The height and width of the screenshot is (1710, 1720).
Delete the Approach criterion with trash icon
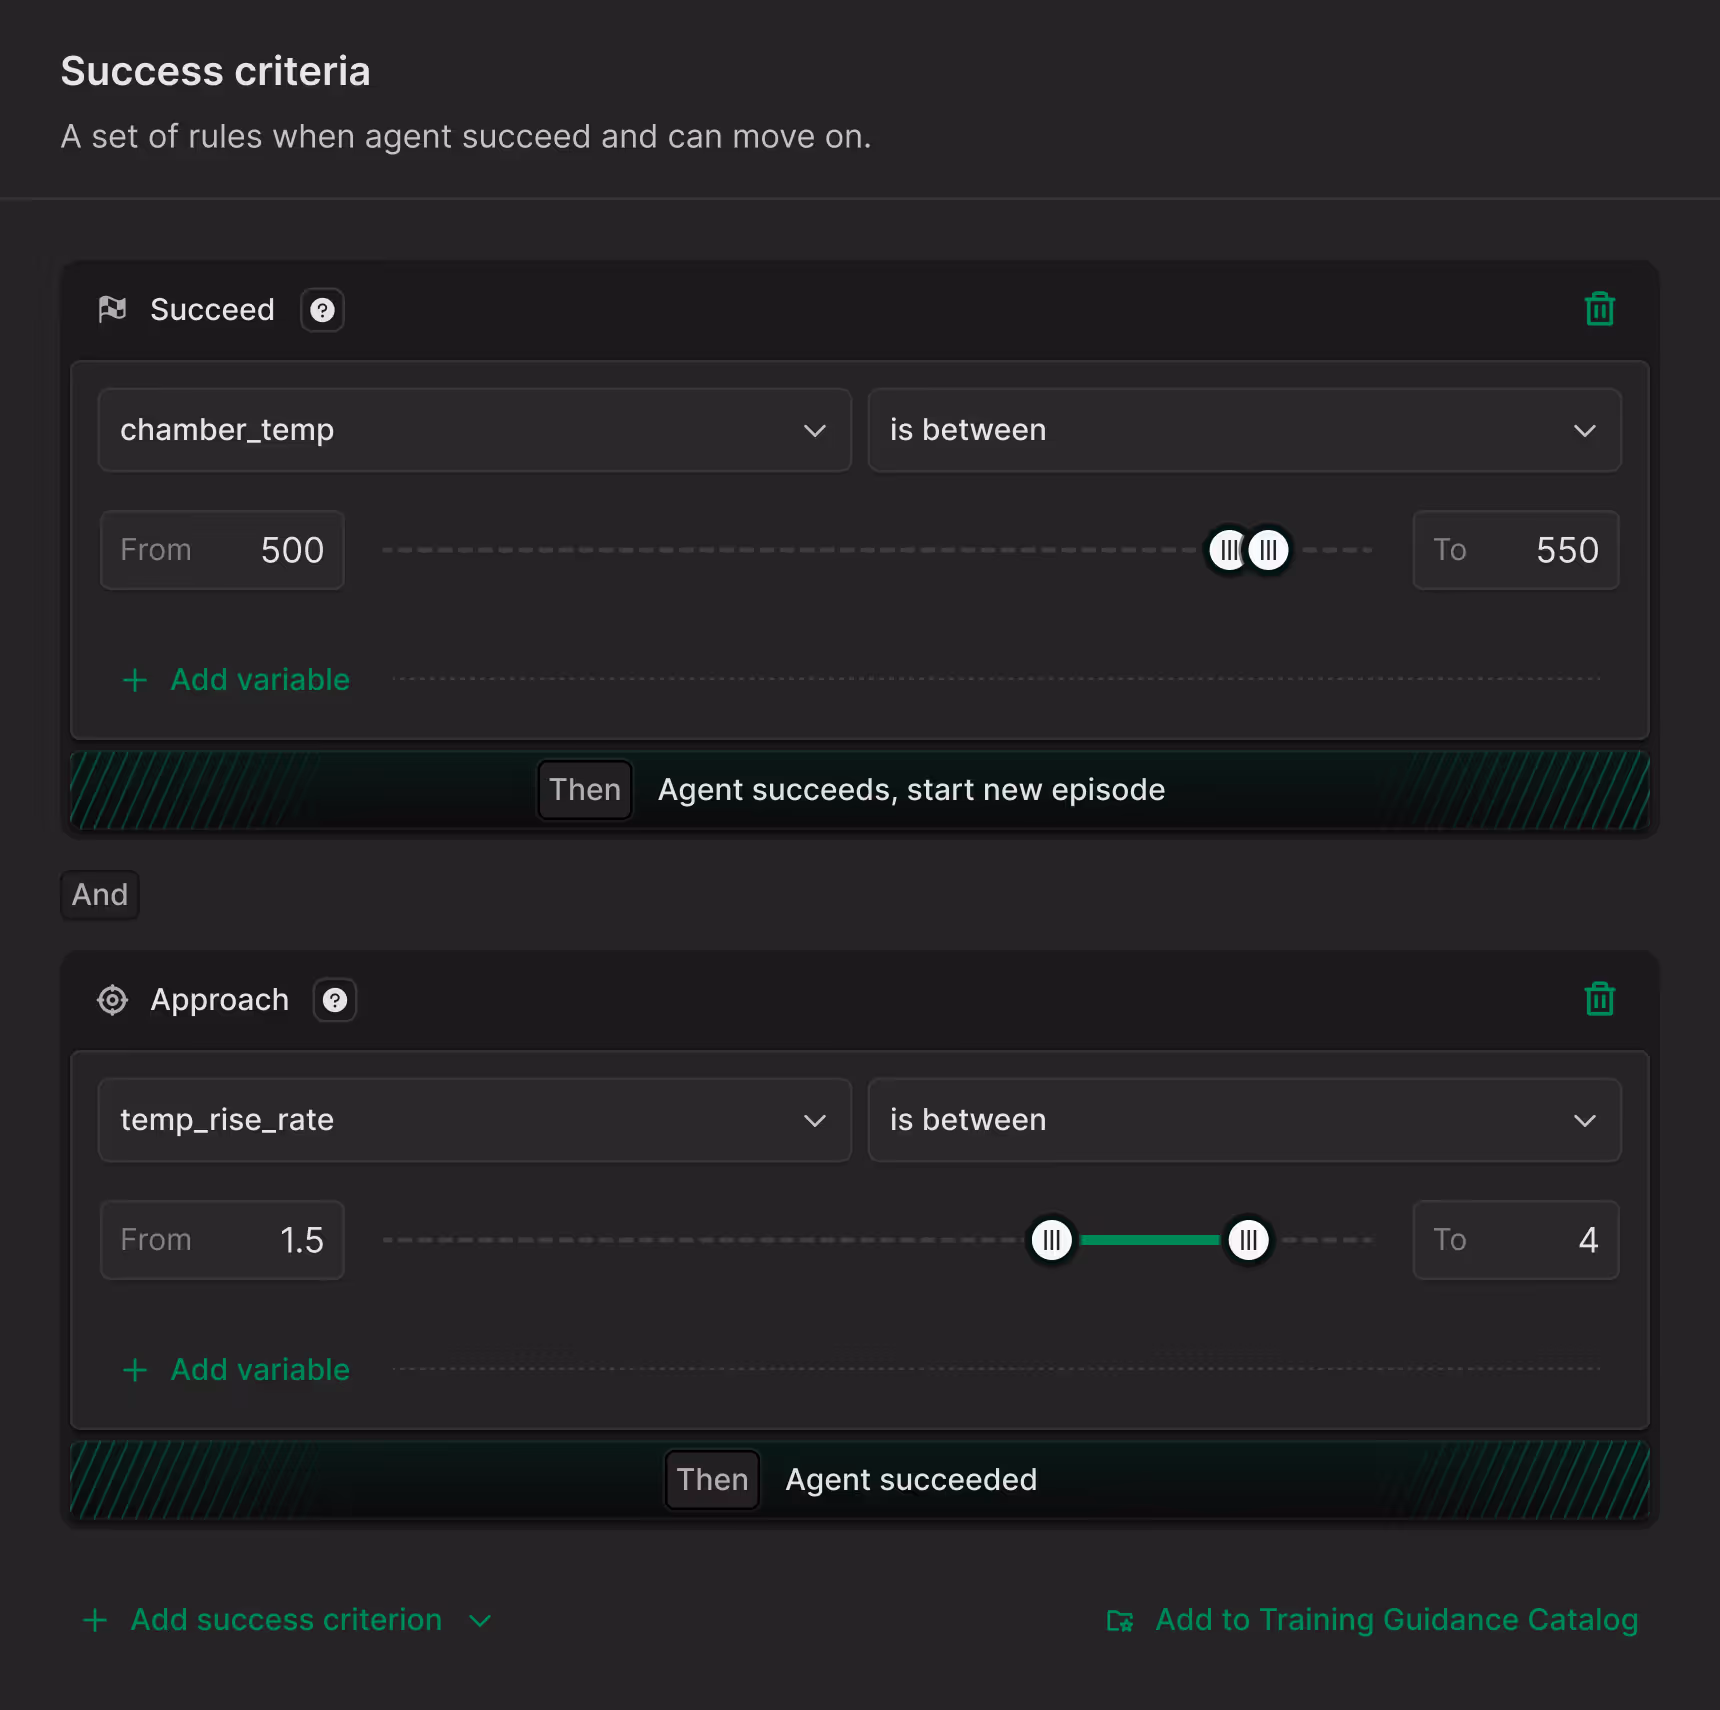[x=1599, y=999]
